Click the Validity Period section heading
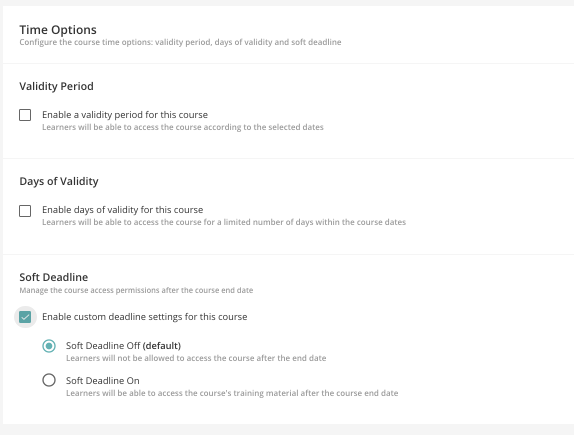Image resolution: width=574 pixels, height=435 pixels. point(56,86)
